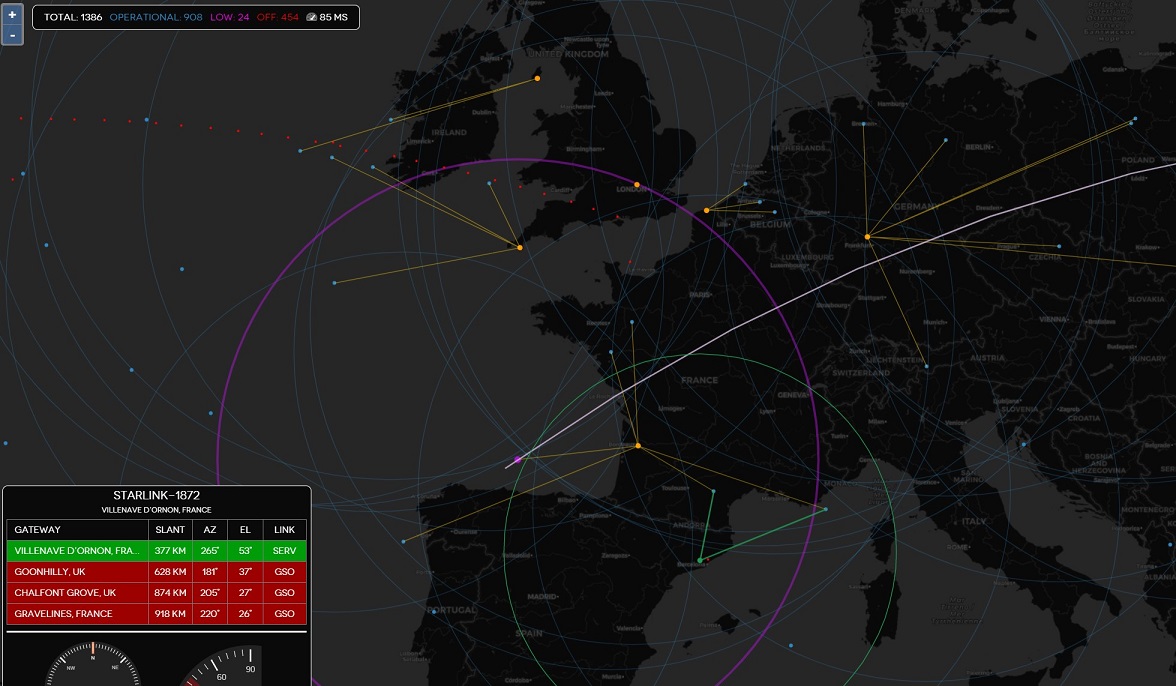
Task: Click the GERMANY country label on the map
Action: 916,206
